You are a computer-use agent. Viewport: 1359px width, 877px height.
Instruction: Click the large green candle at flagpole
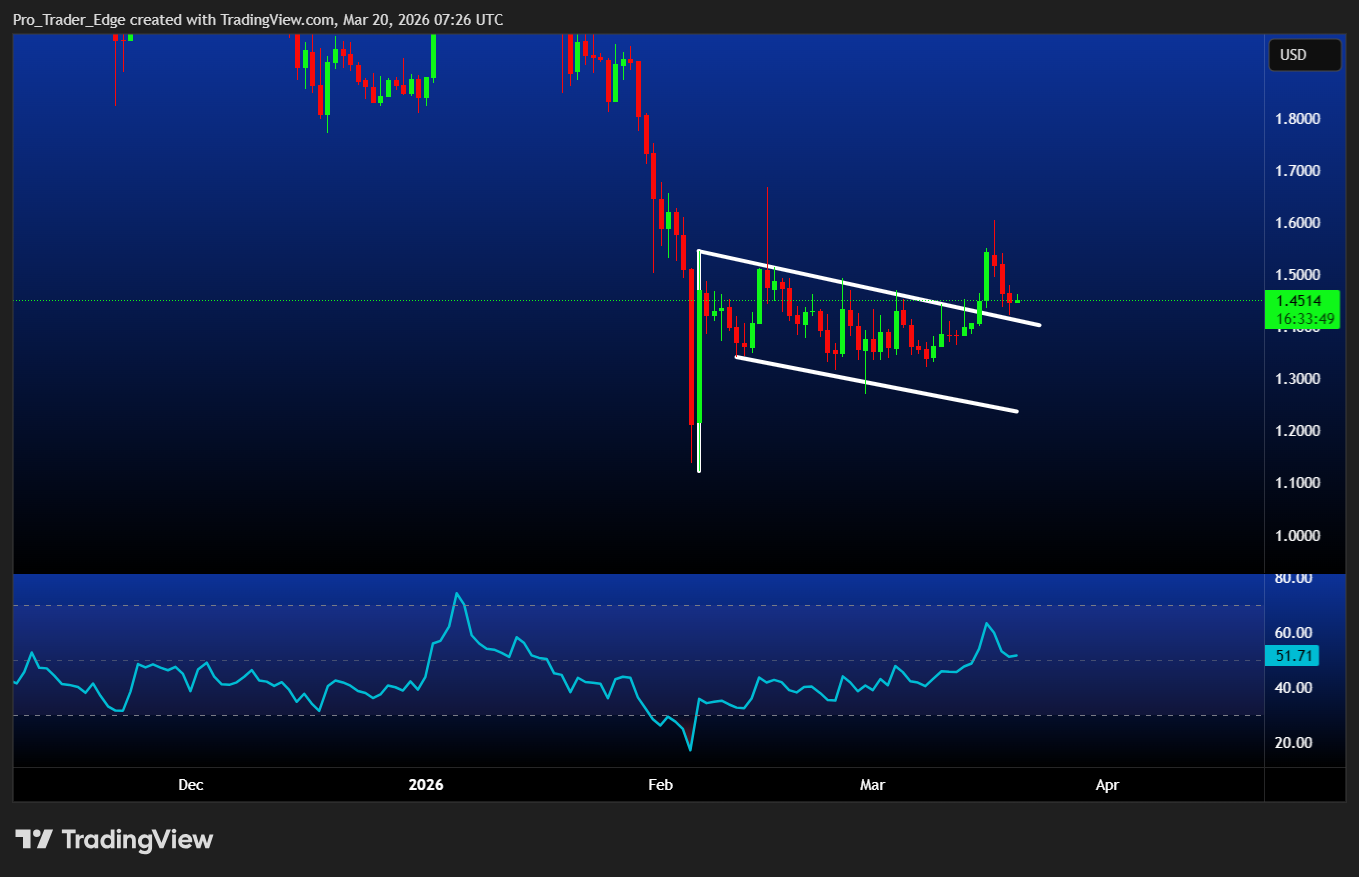point(700,355)
